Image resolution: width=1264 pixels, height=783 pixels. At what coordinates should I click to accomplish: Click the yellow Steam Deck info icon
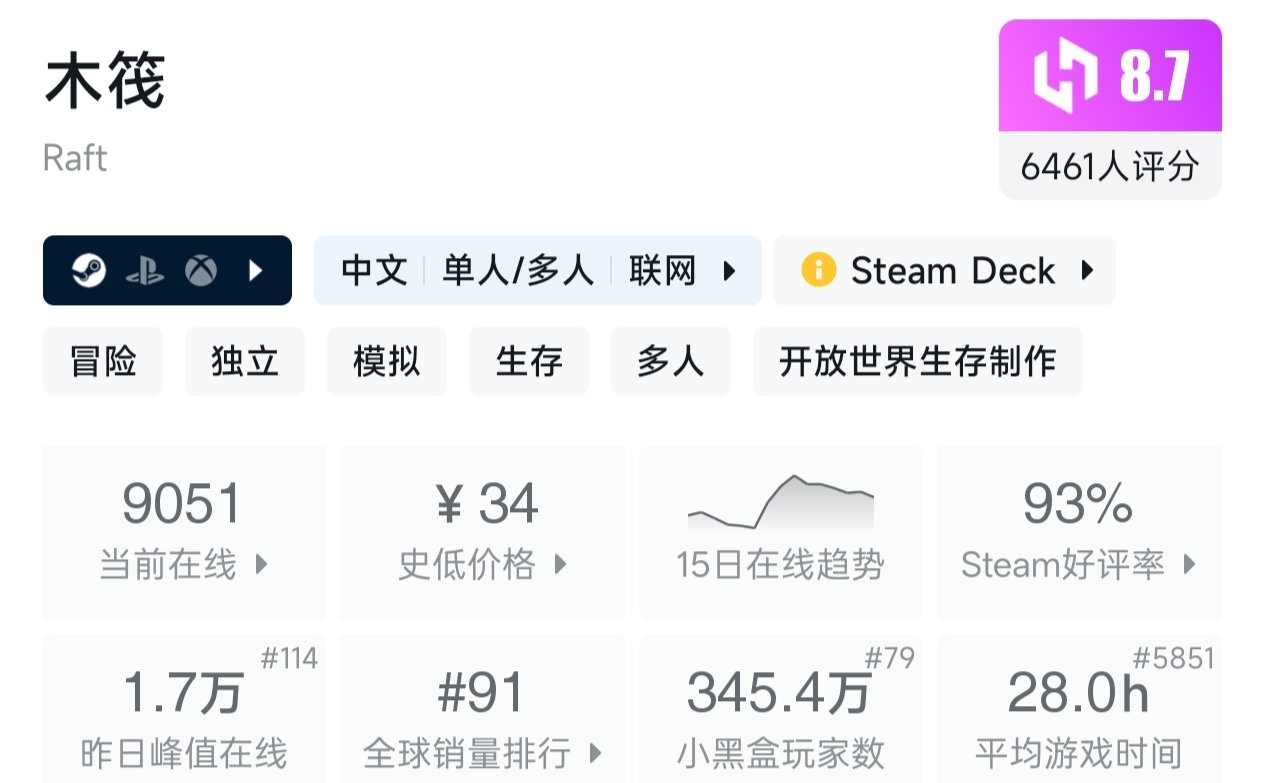coord(818,270)
